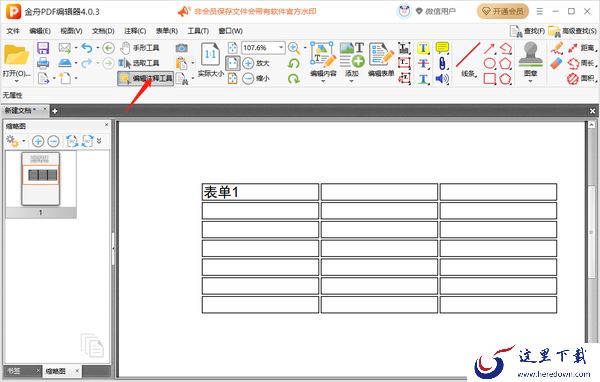This screenshot has width=600, height=382.
Task: Click Zoom Out (缩小) button
Action: 256,78
